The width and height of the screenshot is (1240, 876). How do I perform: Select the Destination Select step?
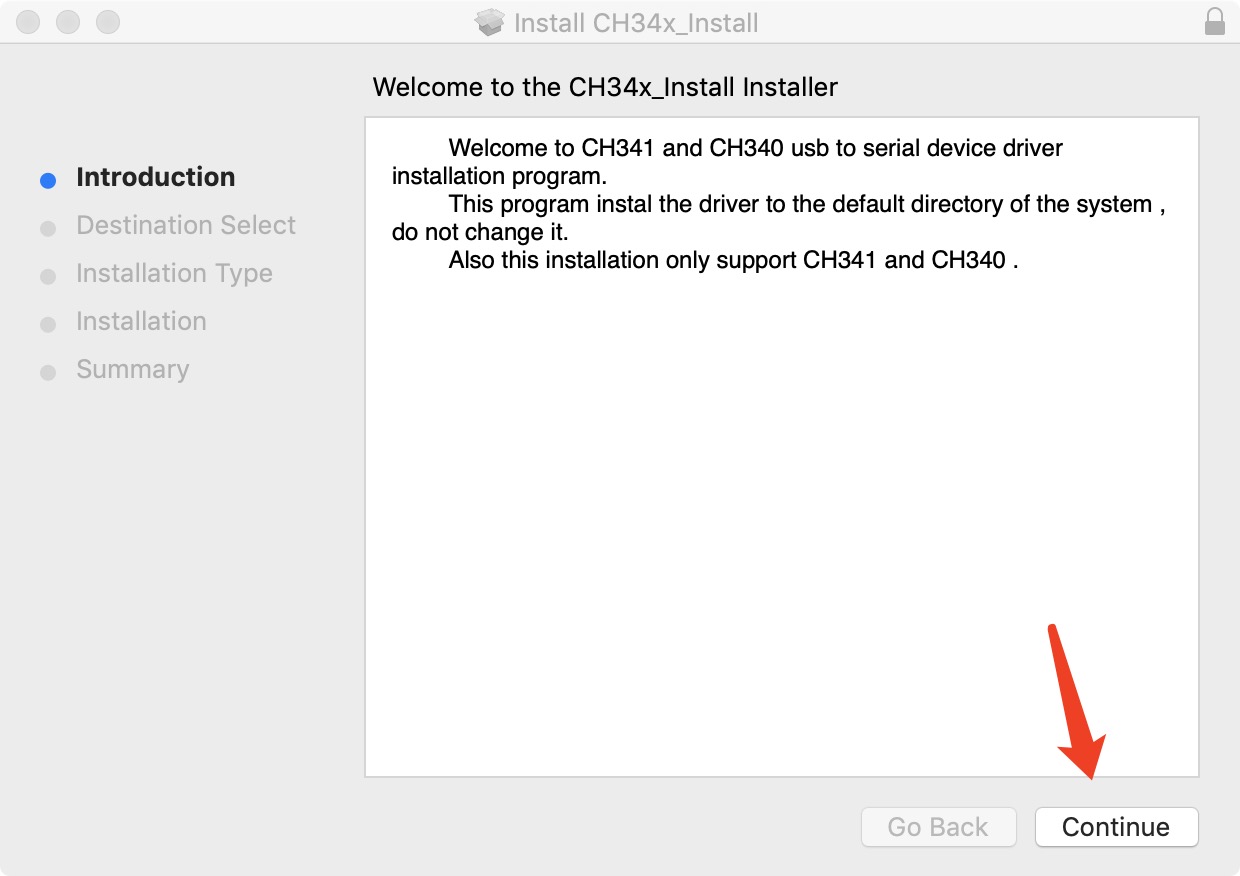tap(185, 225)
